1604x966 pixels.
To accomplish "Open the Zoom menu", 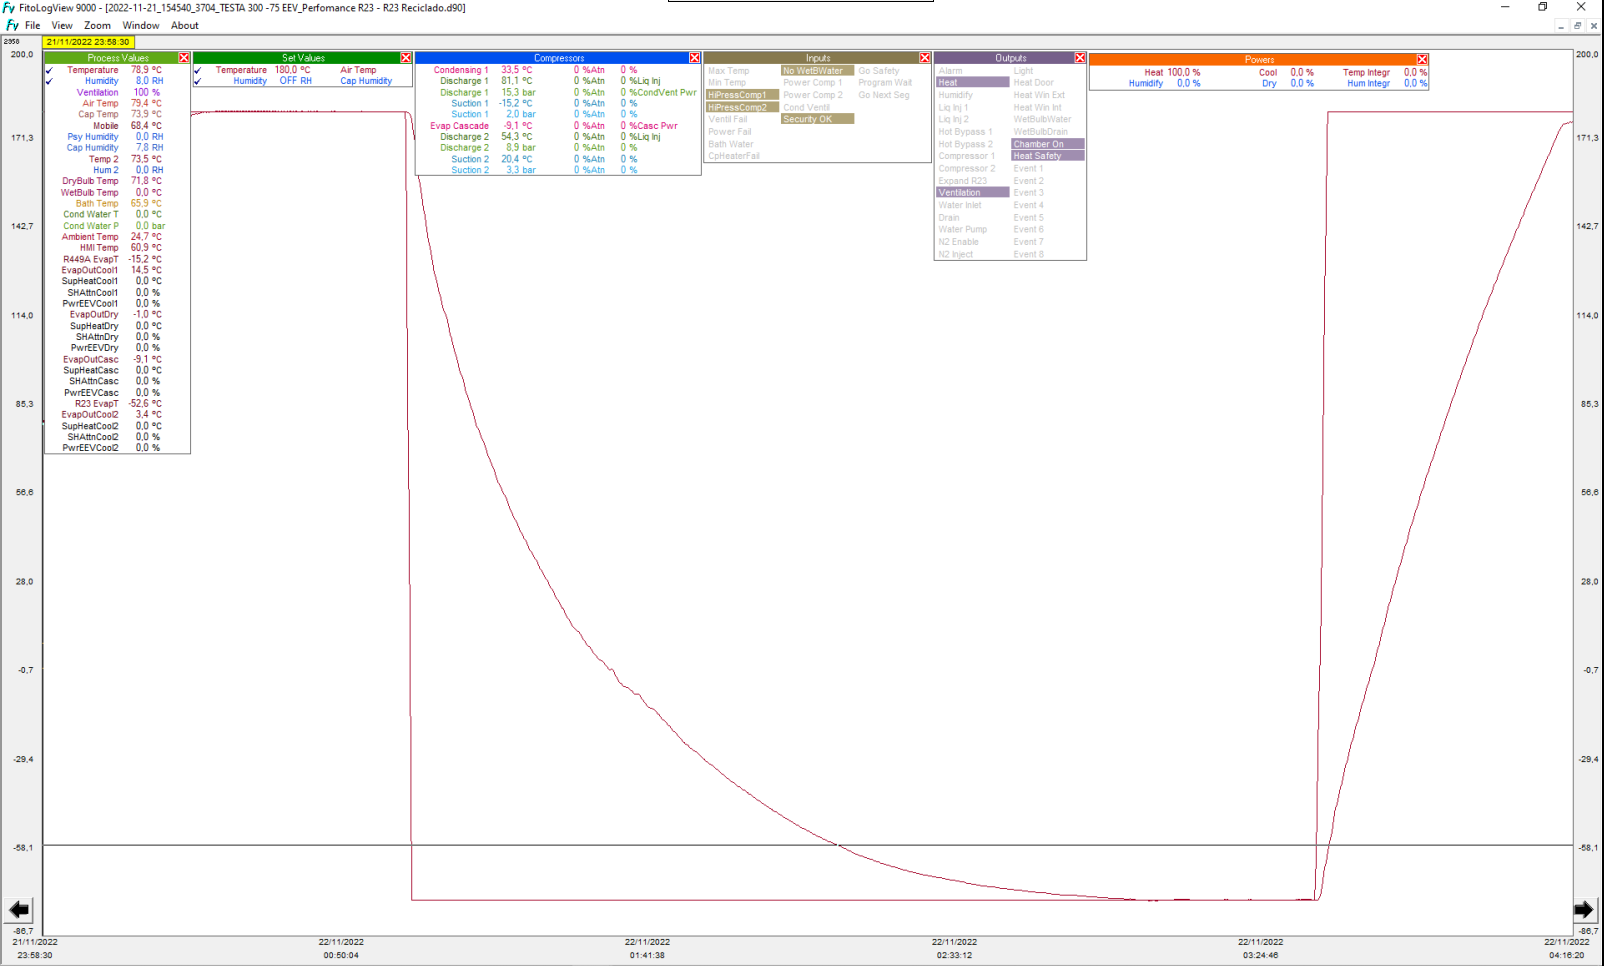I will (x=97, y=26).
